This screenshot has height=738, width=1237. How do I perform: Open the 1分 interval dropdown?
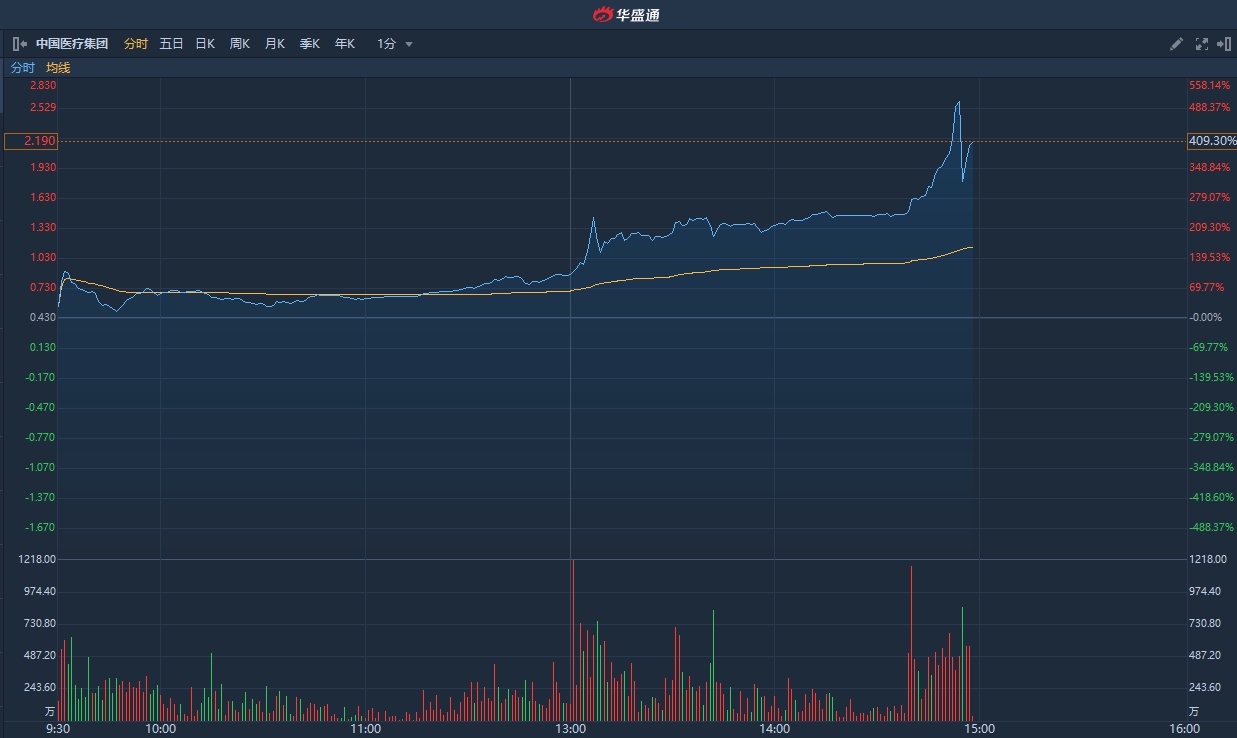394,44
